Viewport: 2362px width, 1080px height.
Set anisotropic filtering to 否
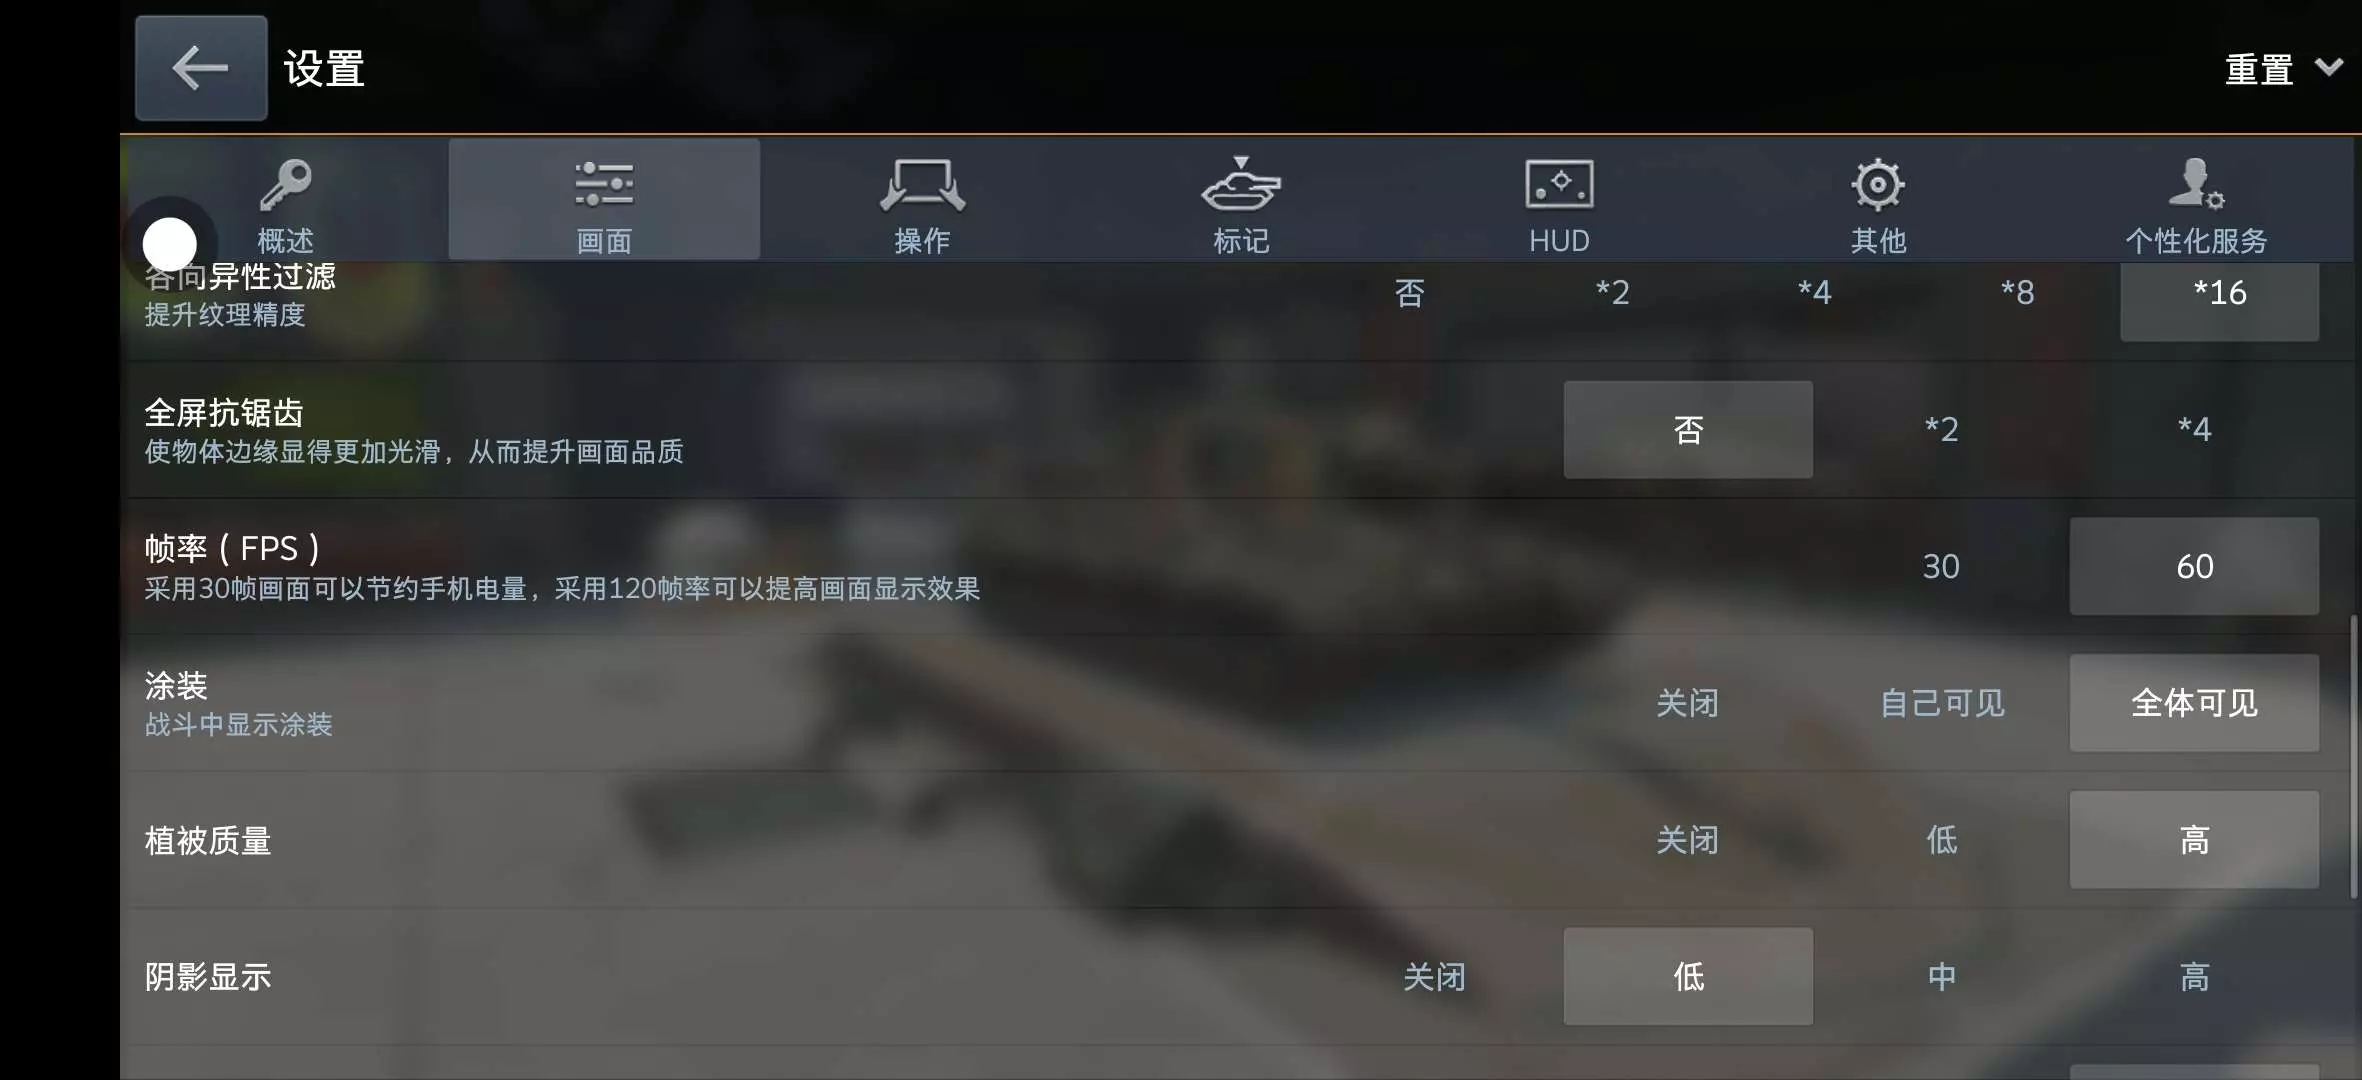1409,293
